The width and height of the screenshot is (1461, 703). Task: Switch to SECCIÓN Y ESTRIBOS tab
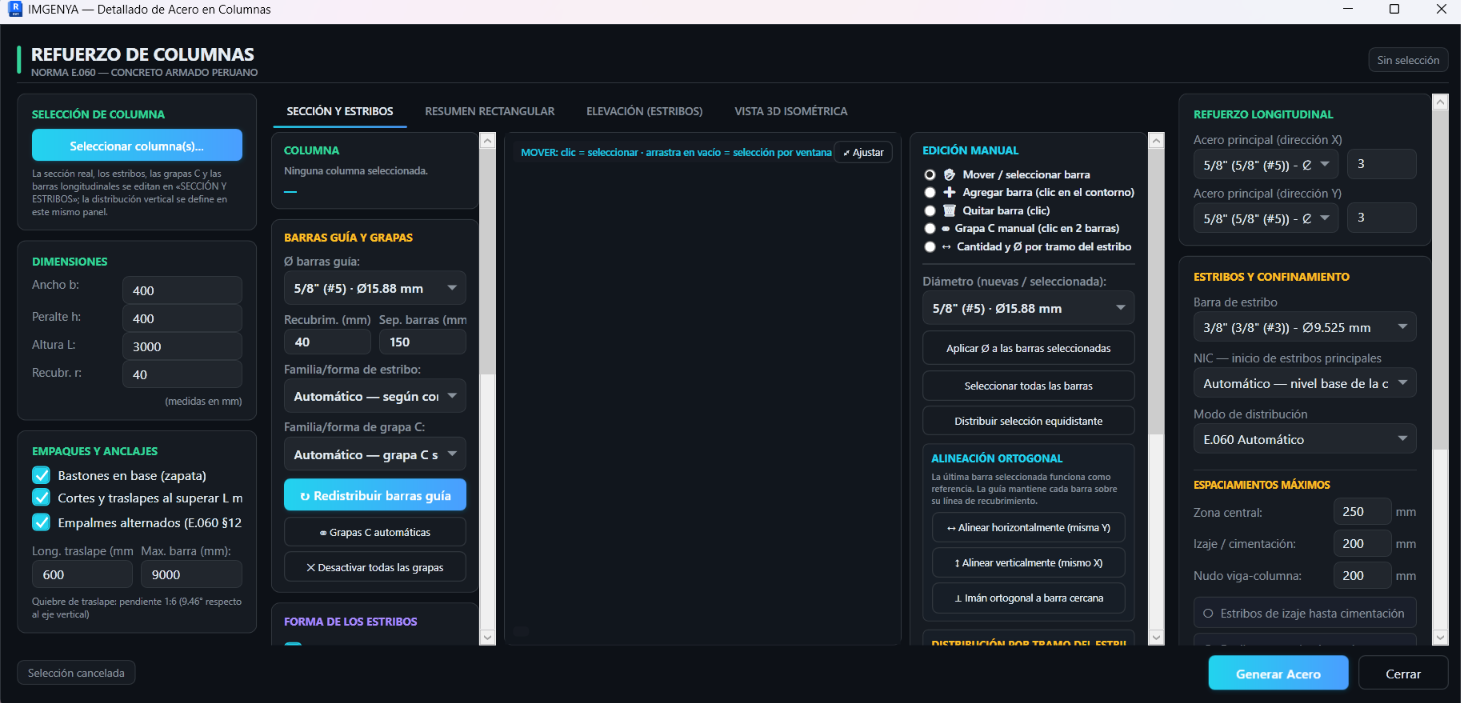click(x=340, y=111)
